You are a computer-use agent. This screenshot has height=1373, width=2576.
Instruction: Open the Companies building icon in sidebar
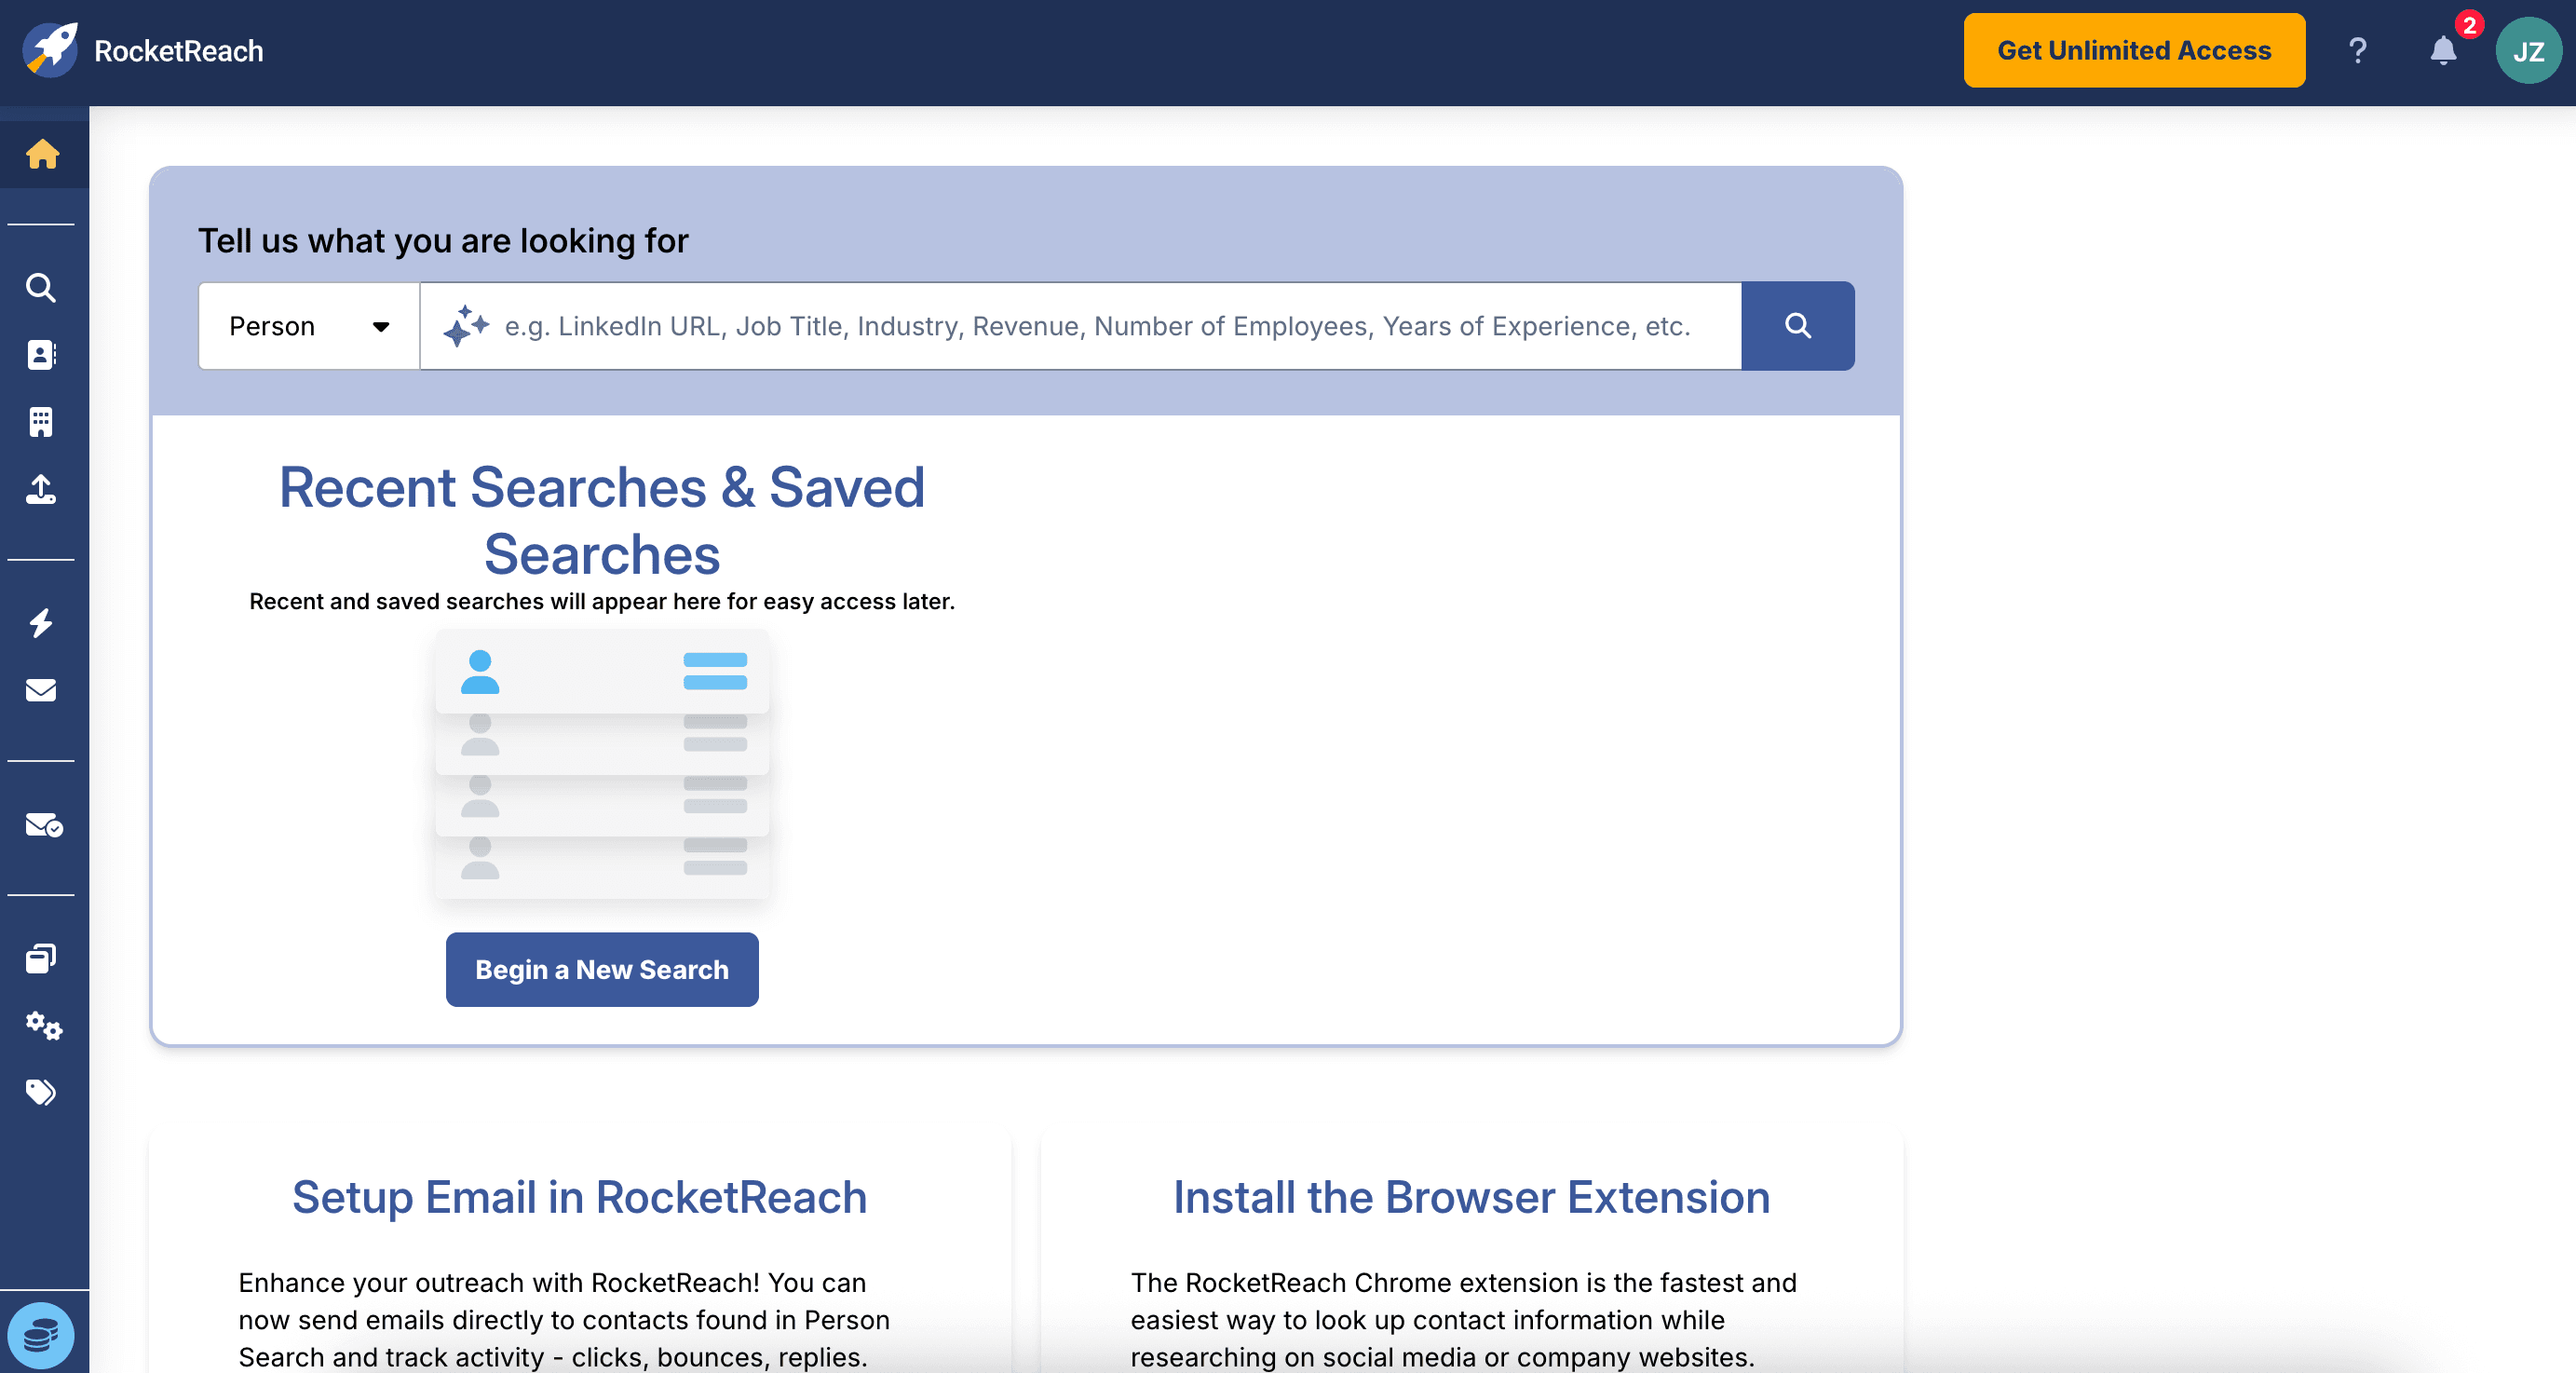41,422
